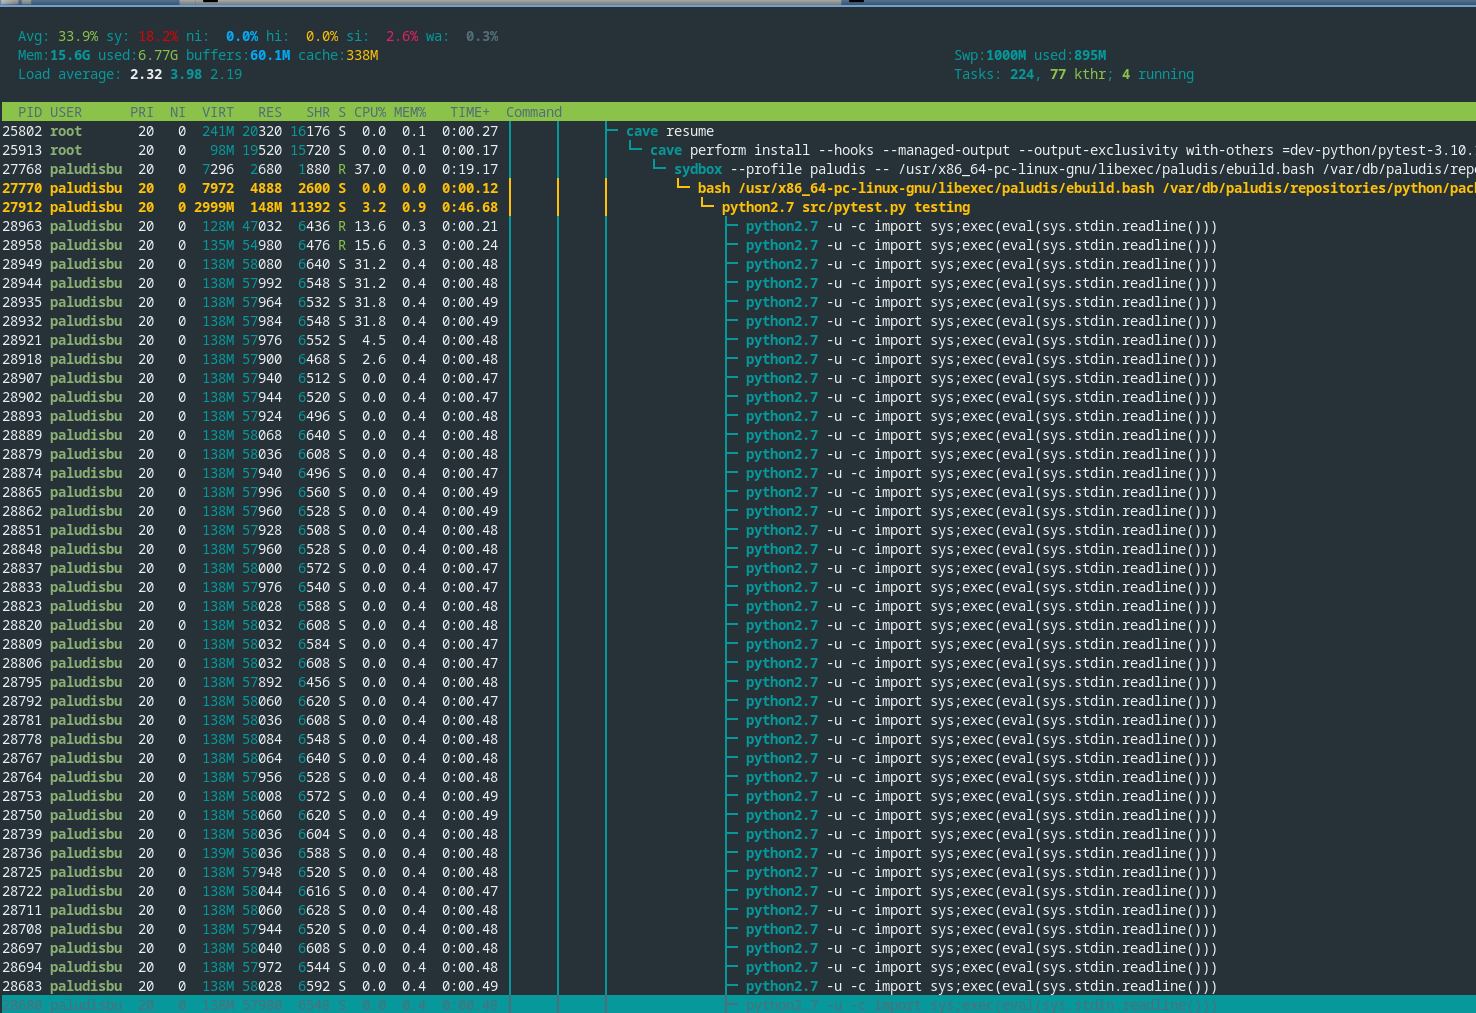Select process row with PID 28833
The width and height of the screenshot is (1476, 1013).
pos(738,587)
